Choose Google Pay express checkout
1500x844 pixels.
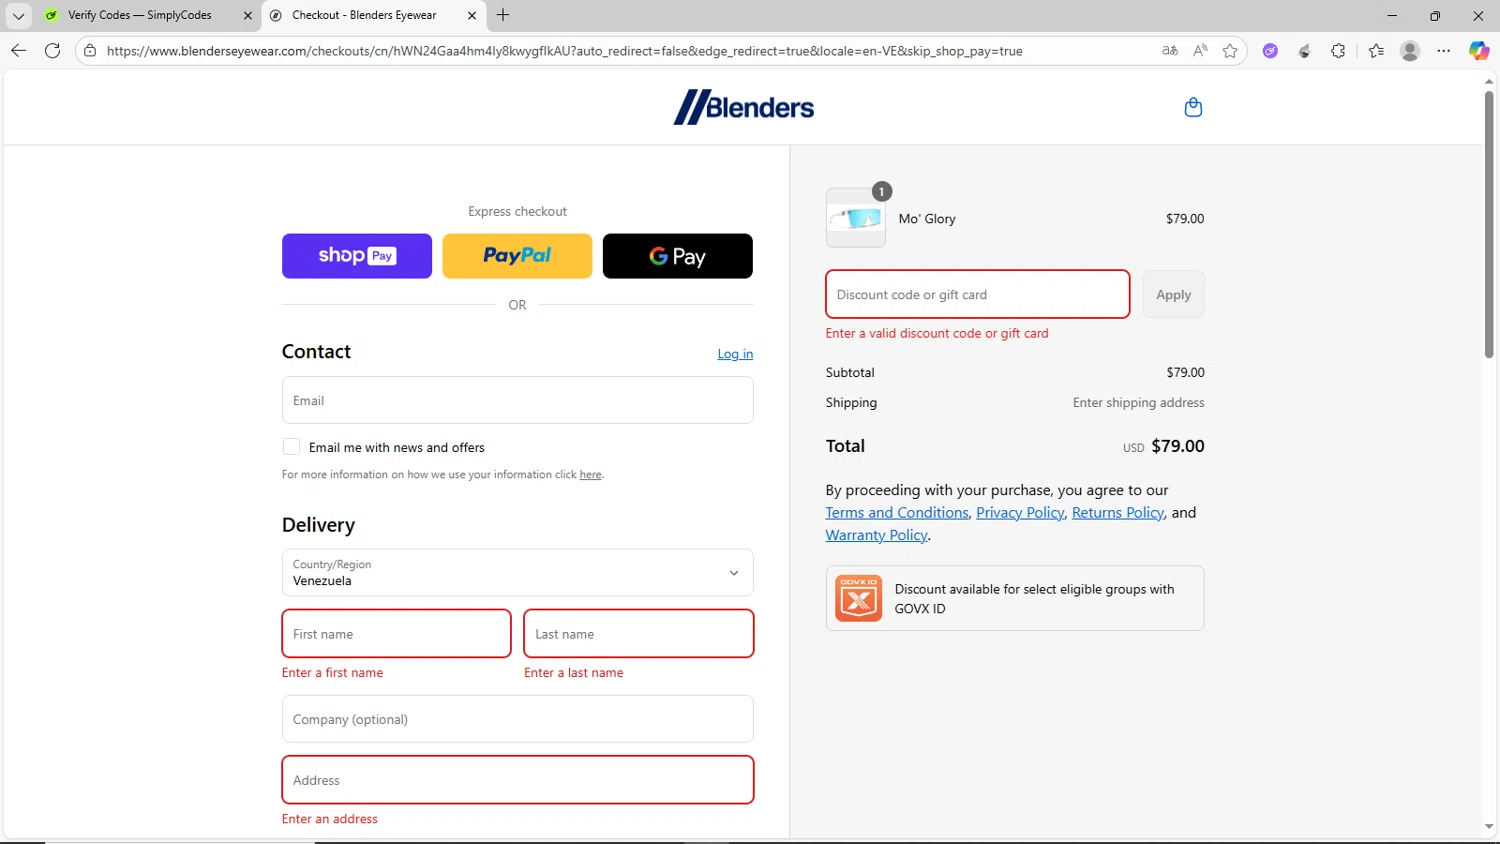[678, 256]
